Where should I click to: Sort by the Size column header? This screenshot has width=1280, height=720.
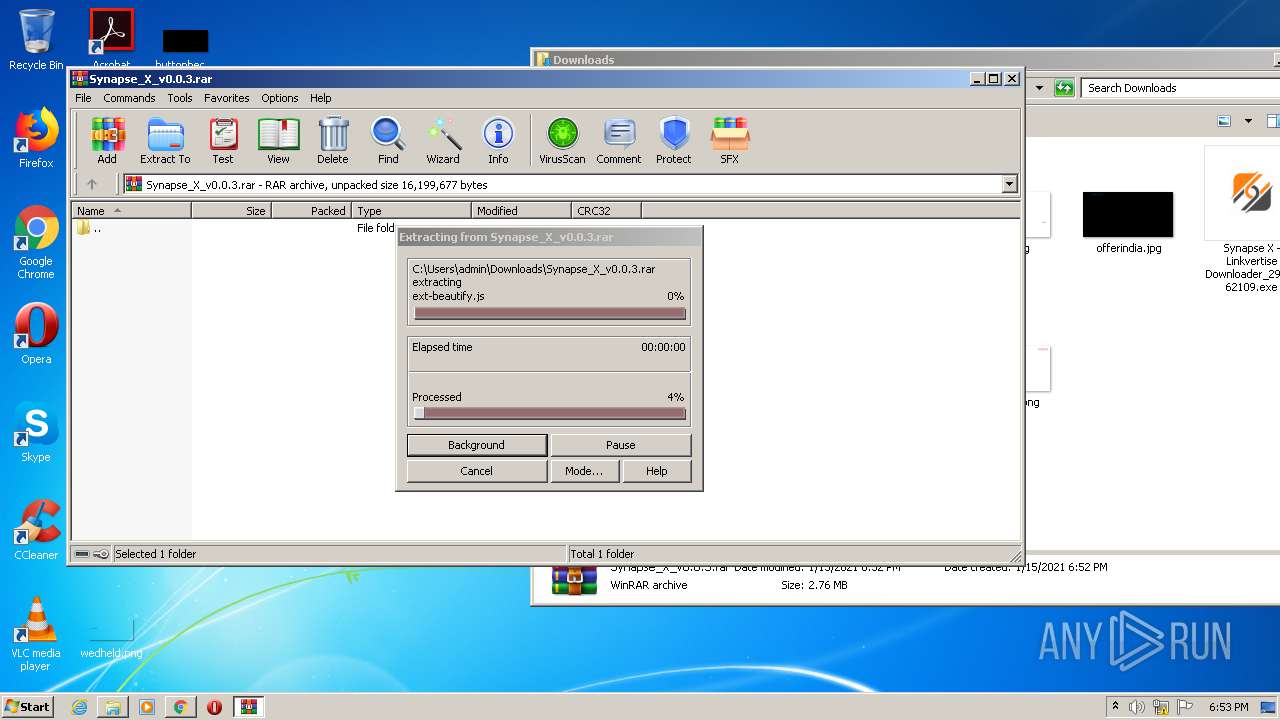pos(231,210)
